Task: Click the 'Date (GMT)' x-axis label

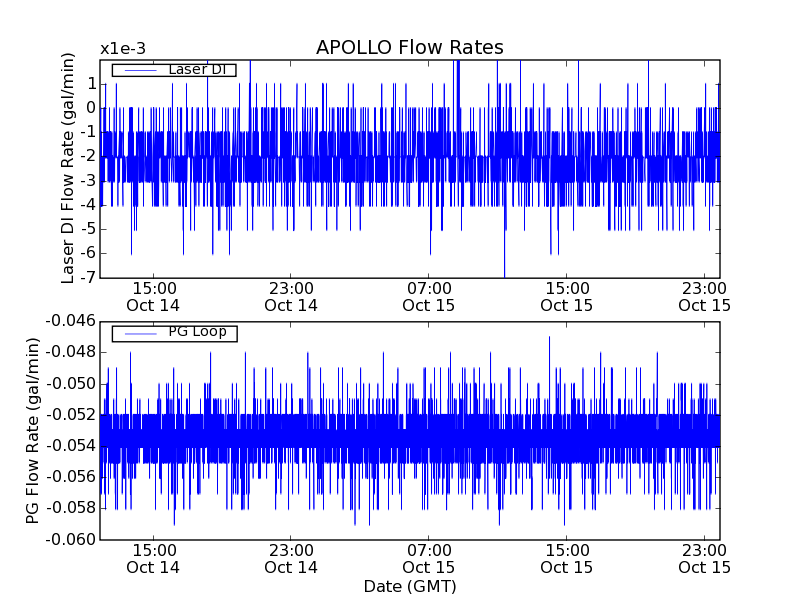Action: [x=410, y=586]
